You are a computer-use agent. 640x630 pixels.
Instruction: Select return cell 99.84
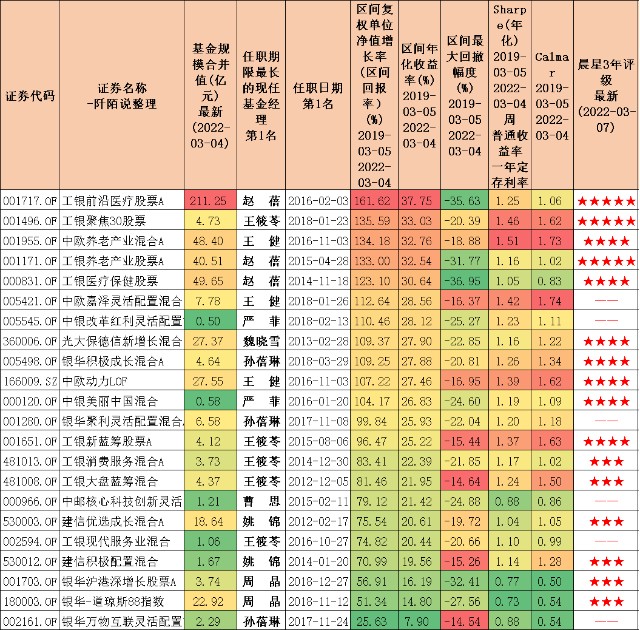coord(374,421)
